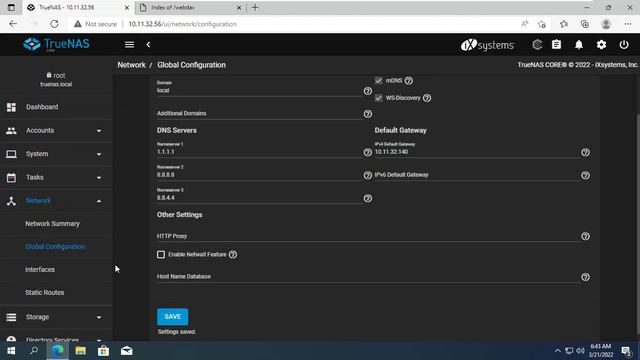Screen dimensions: 640x360
Task: Show help for Nameserver 3
Action: click(368, 198)
